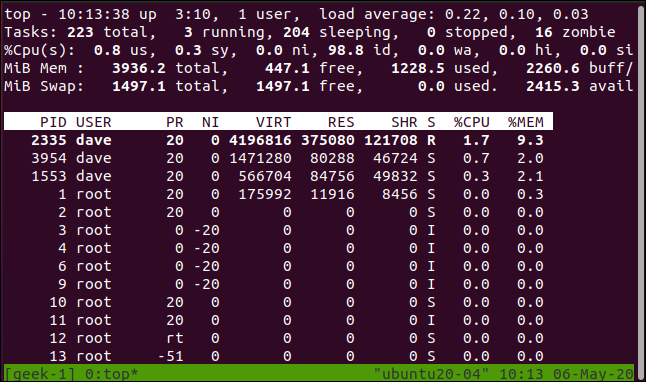Click the process row with priority -51
This screenshot has height=382, width=646.
279,356
